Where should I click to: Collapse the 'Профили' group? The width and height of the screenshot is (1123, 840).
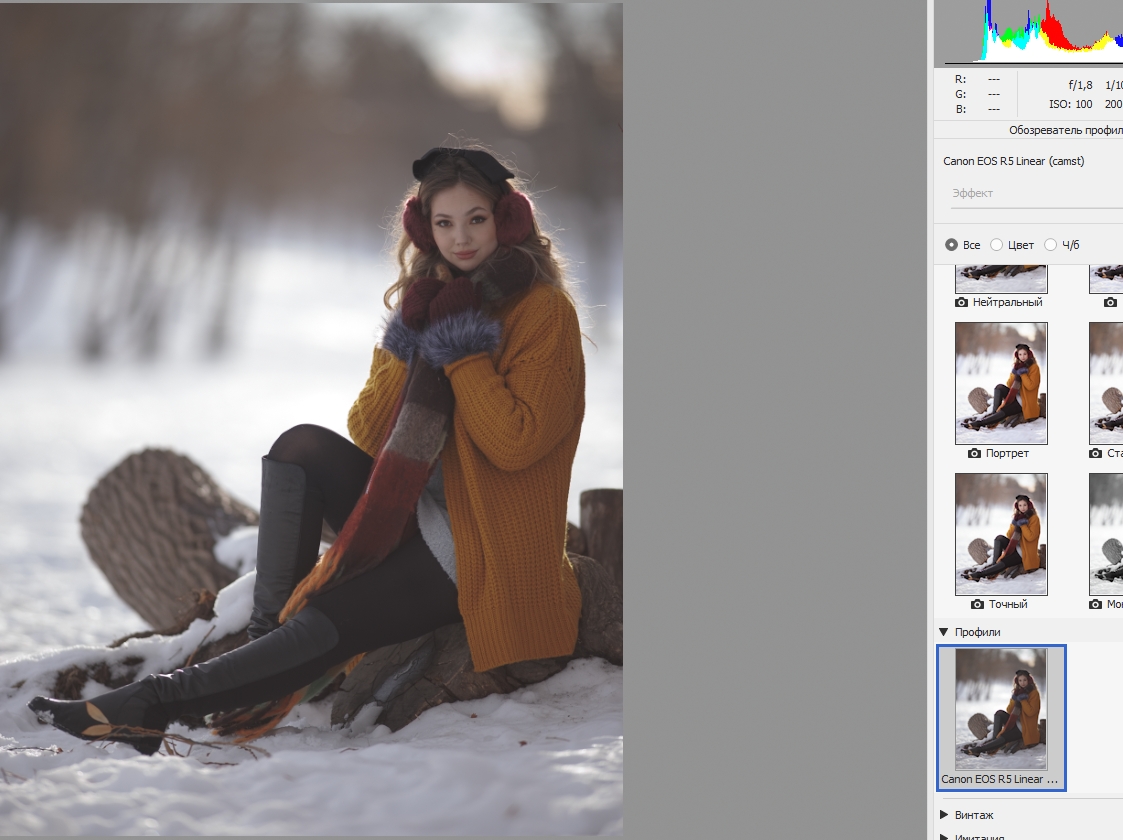[943, 632]
